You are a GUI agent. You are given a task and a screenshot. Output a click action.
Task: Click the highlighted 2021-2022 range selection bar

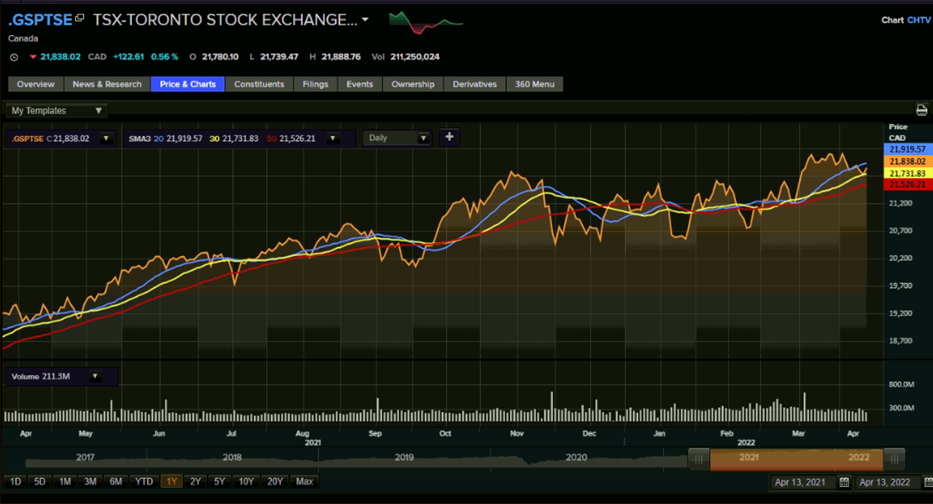tap(797, 459)
